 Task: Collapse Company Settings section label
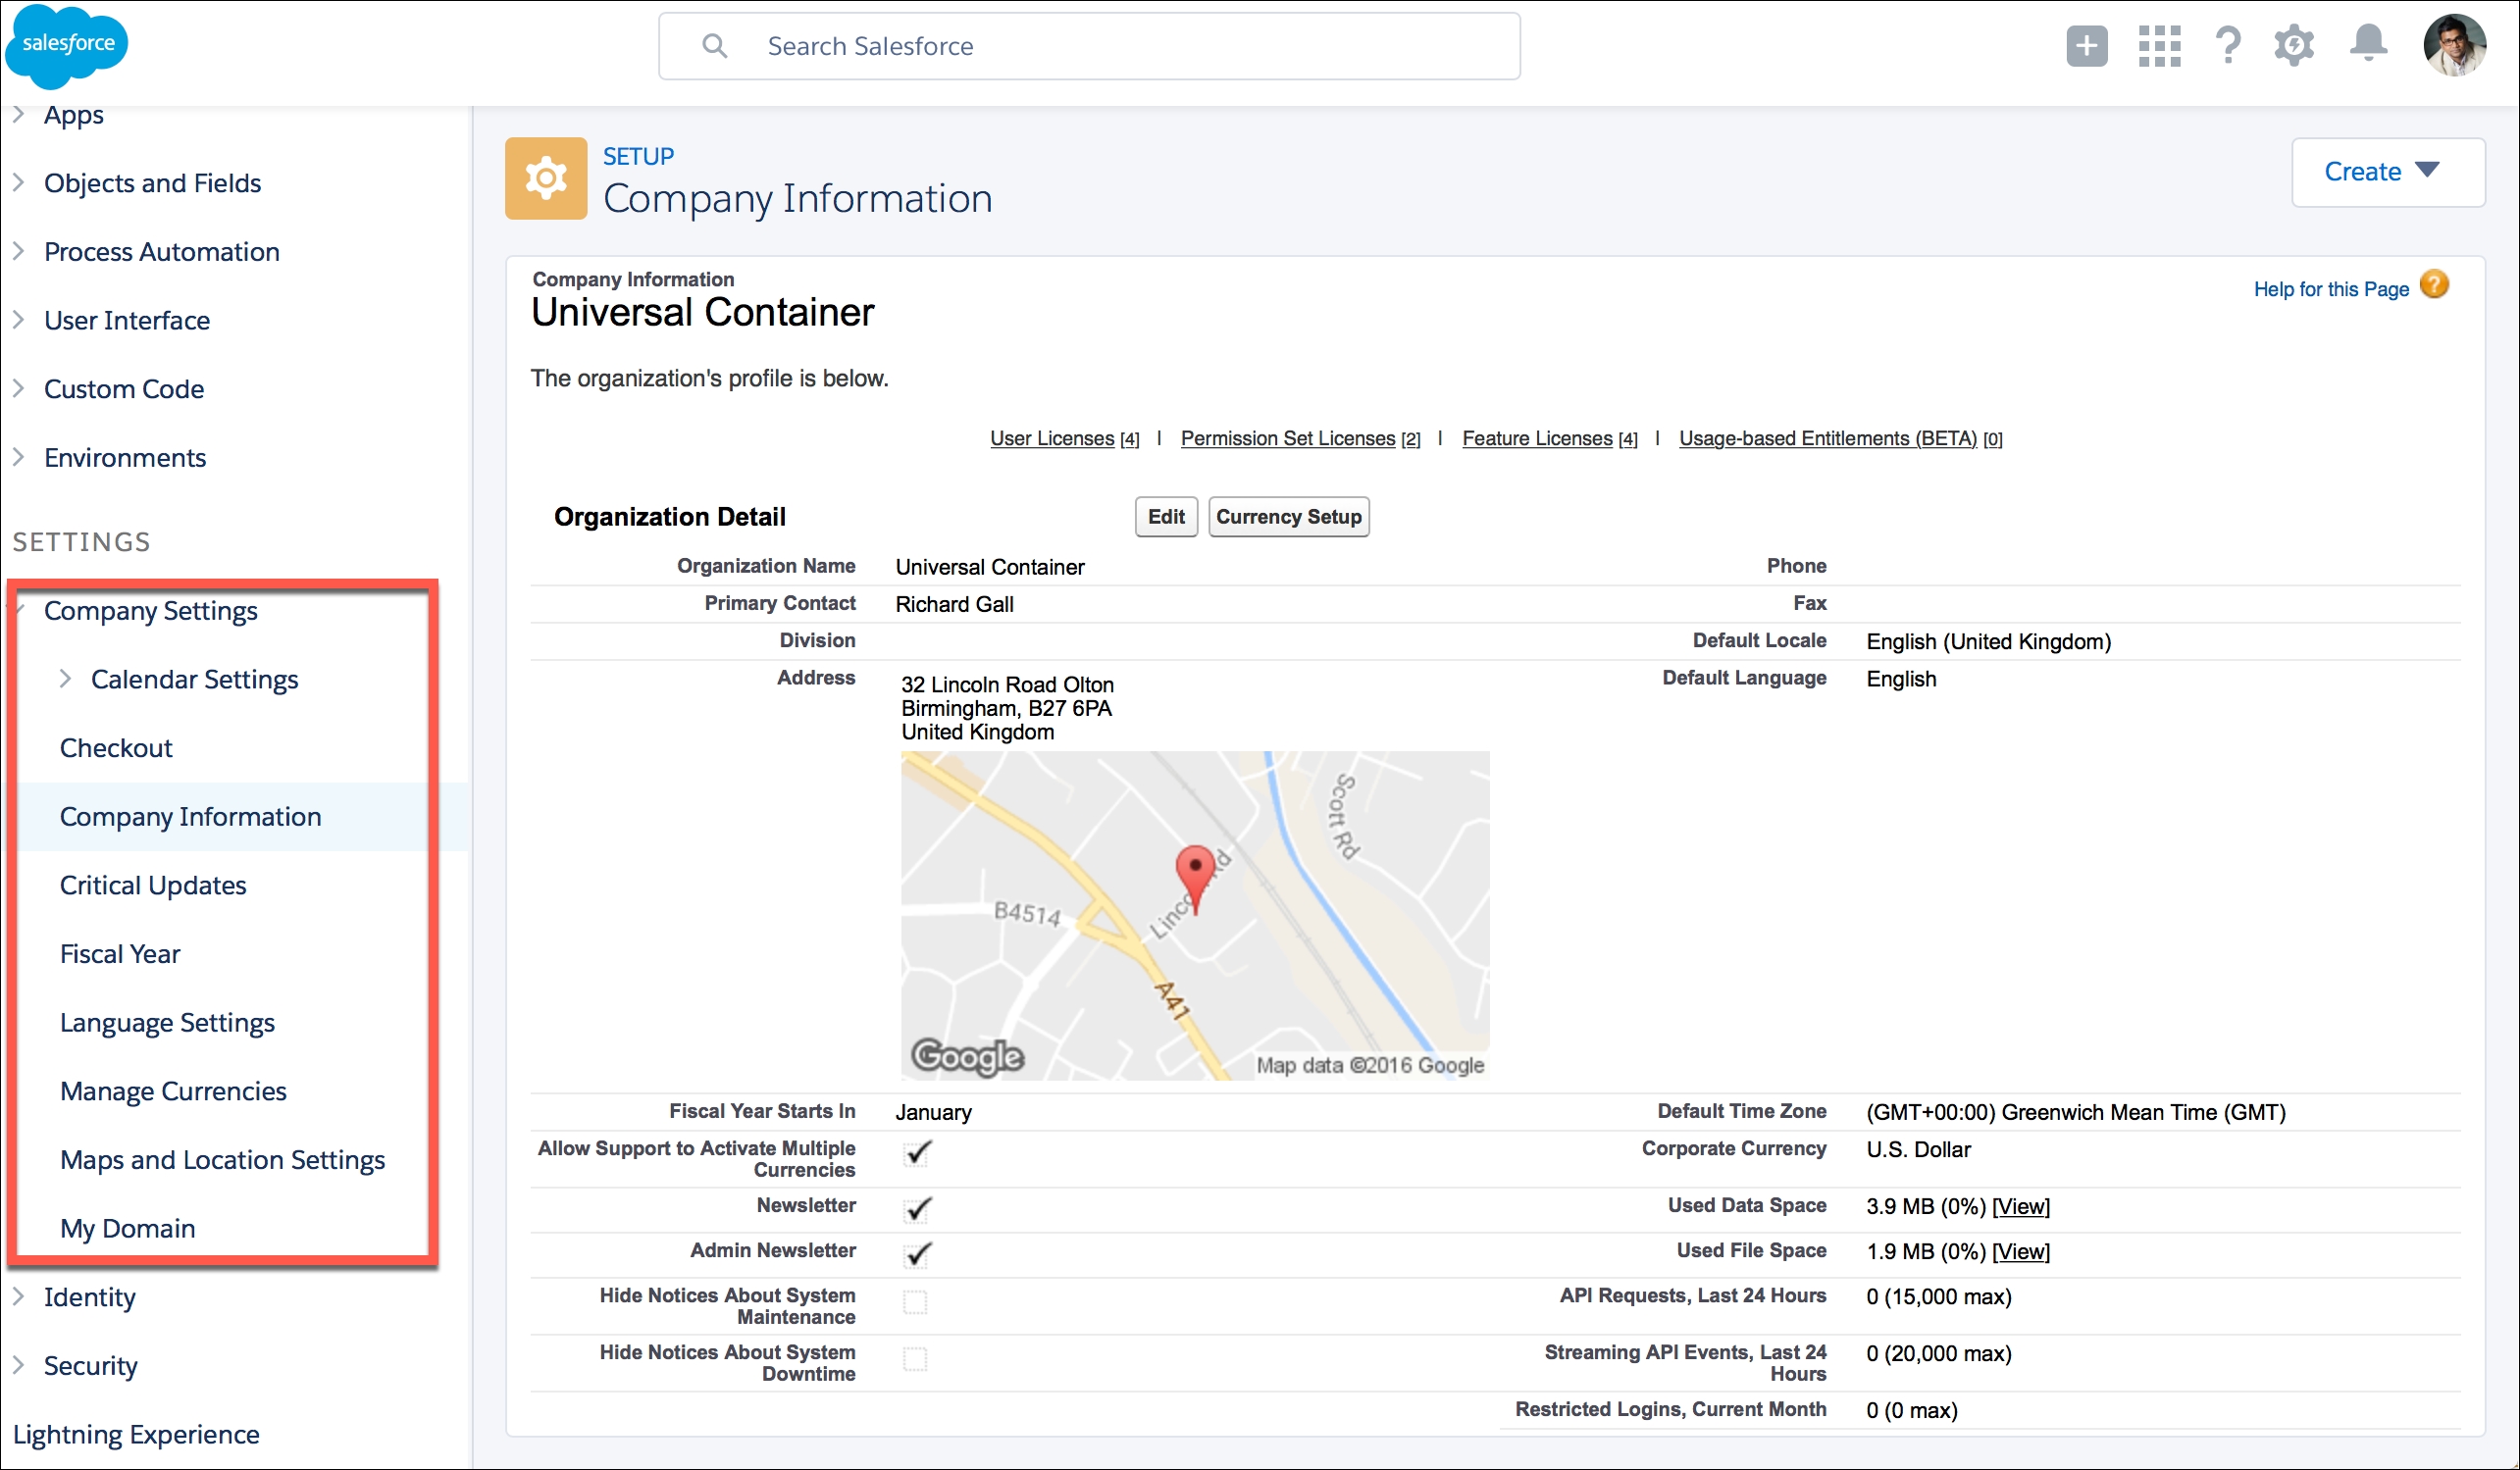[150, 611]
